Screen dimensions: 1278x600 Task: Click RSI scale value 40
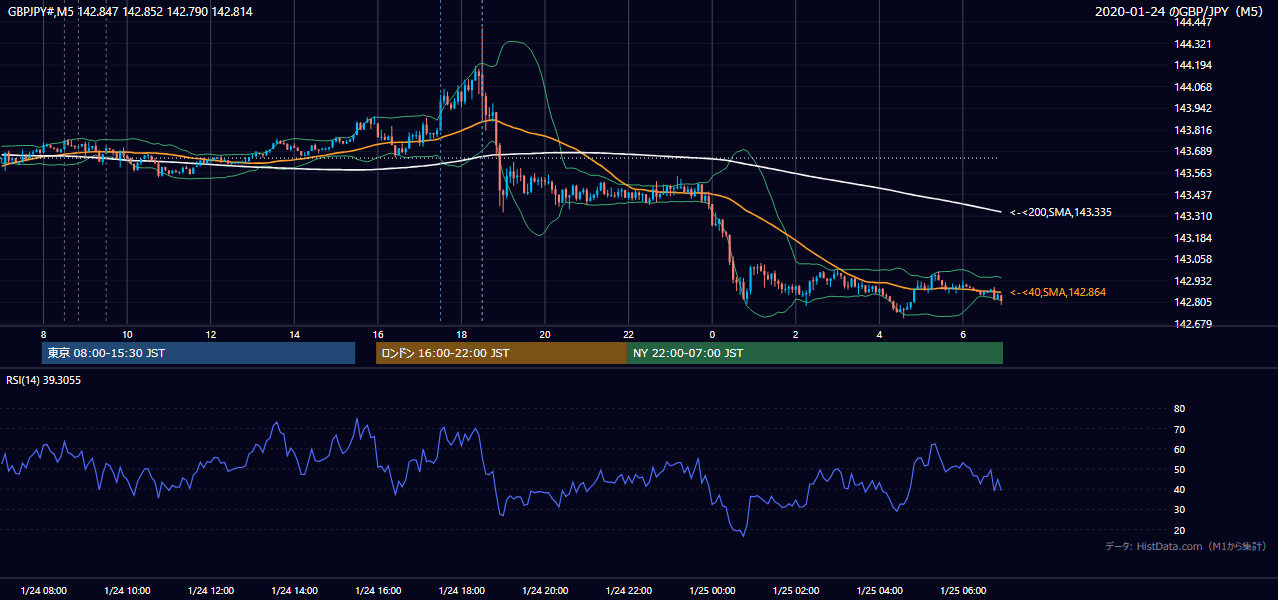(x=1180, y=490)
